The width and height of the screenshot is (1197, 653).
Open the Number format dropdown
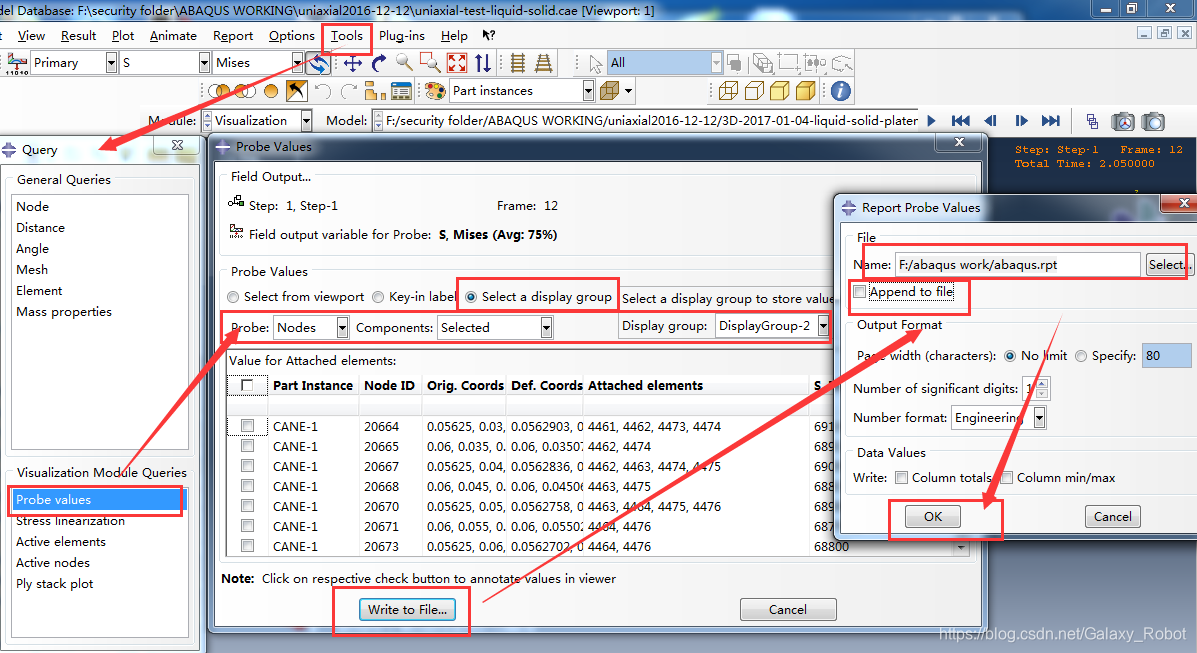1040,418
